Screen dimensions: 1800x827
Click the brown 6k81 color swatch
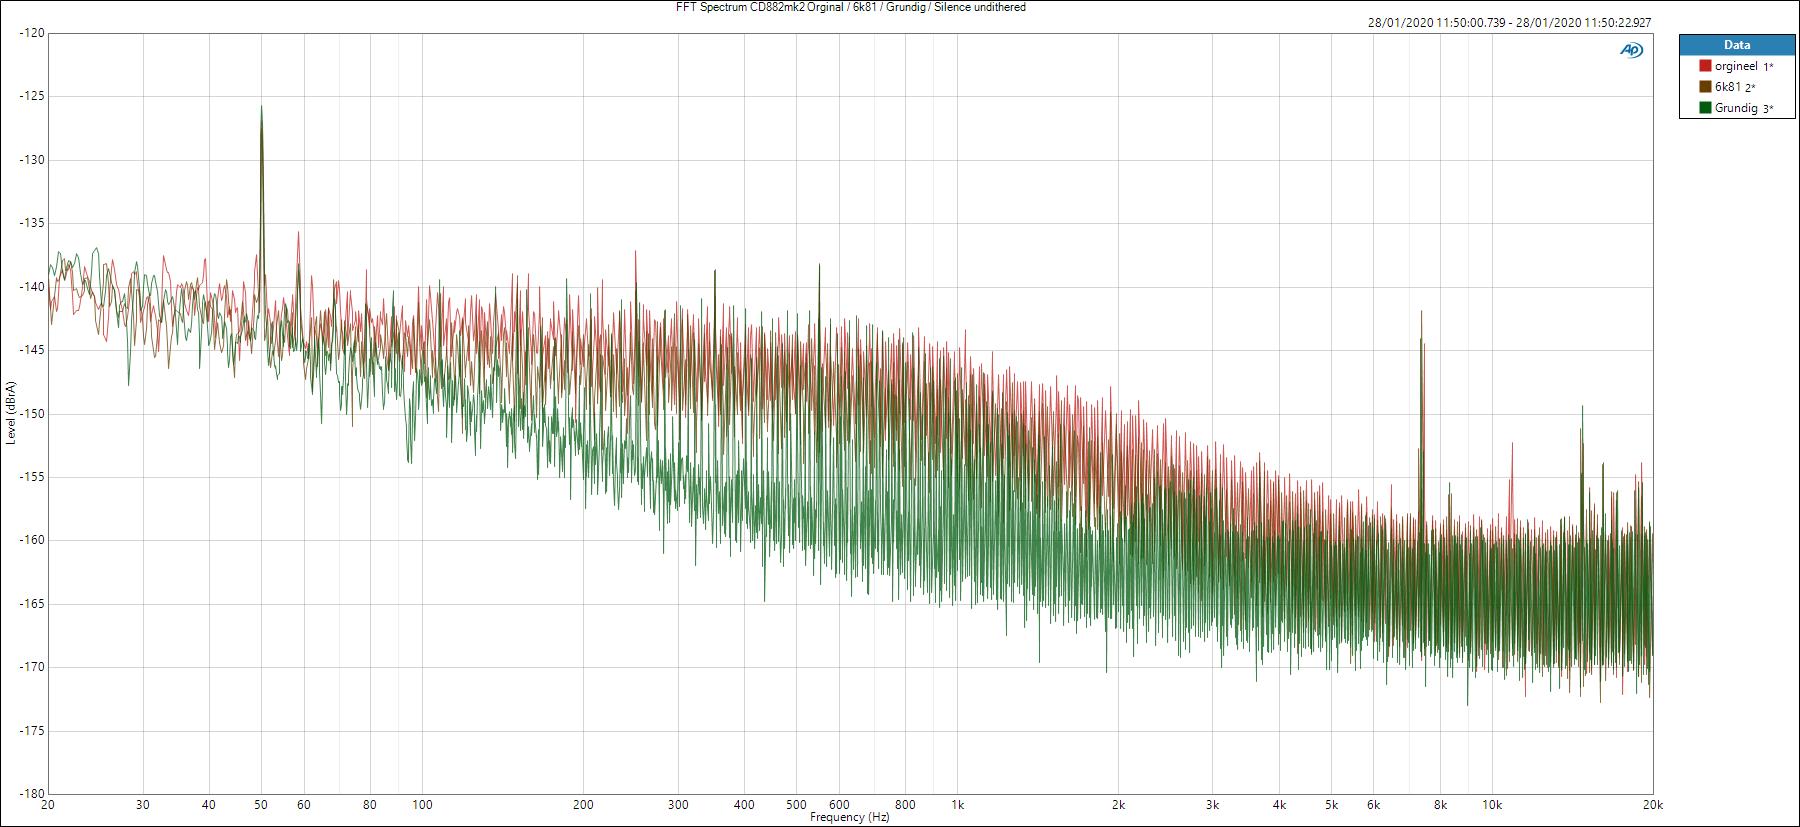point(1705,87)
